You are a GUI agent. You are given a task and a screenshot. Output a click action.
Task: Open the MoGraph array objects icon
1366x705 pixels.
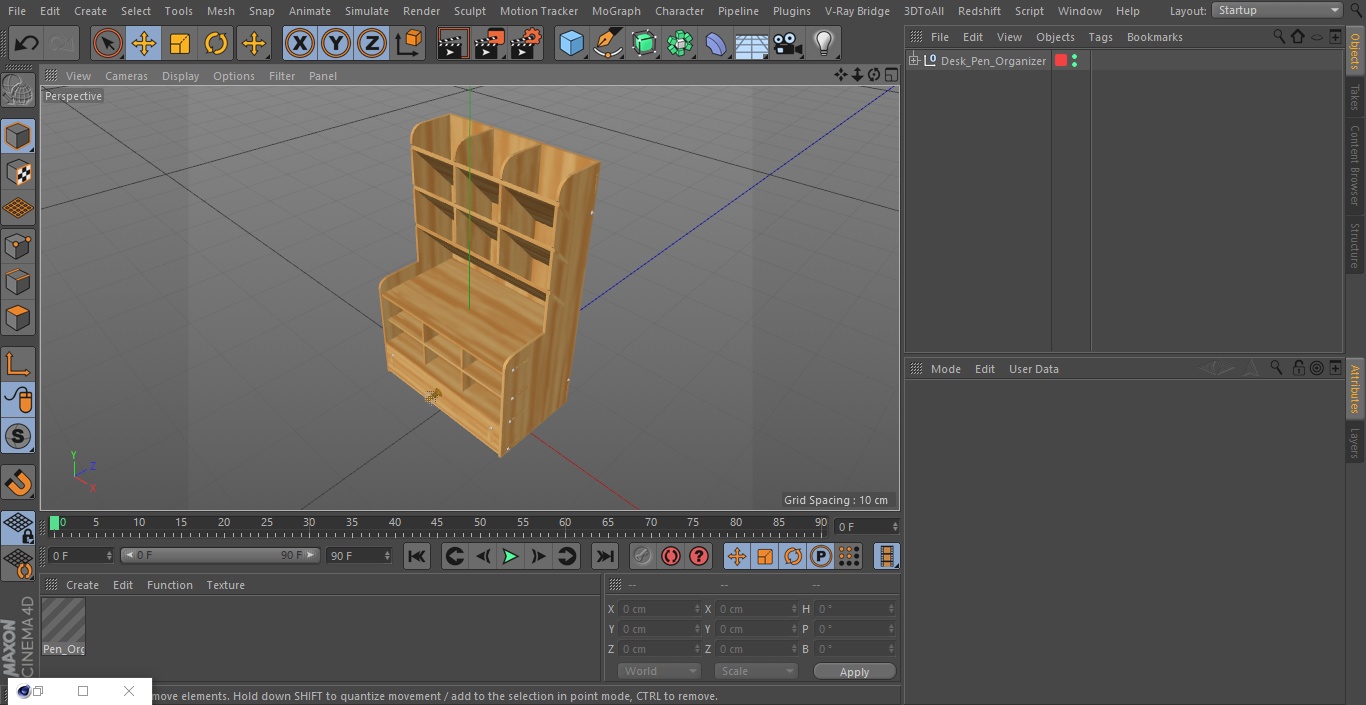coord(680,44)
